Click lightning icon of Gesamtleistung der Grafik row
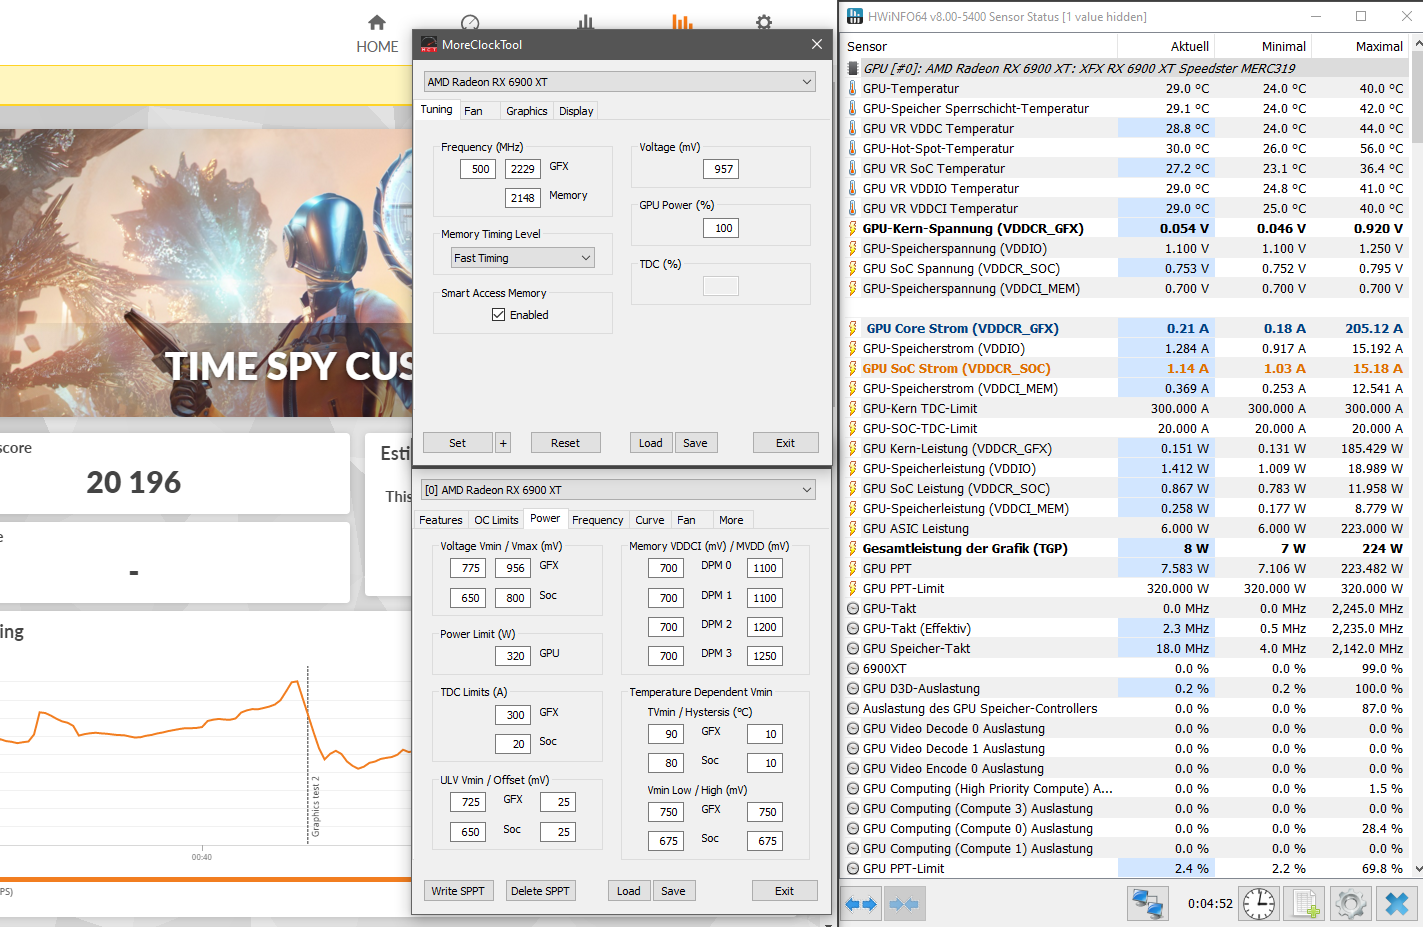The width and height of the screenshot is (1423, 927). tap(853, 548)
